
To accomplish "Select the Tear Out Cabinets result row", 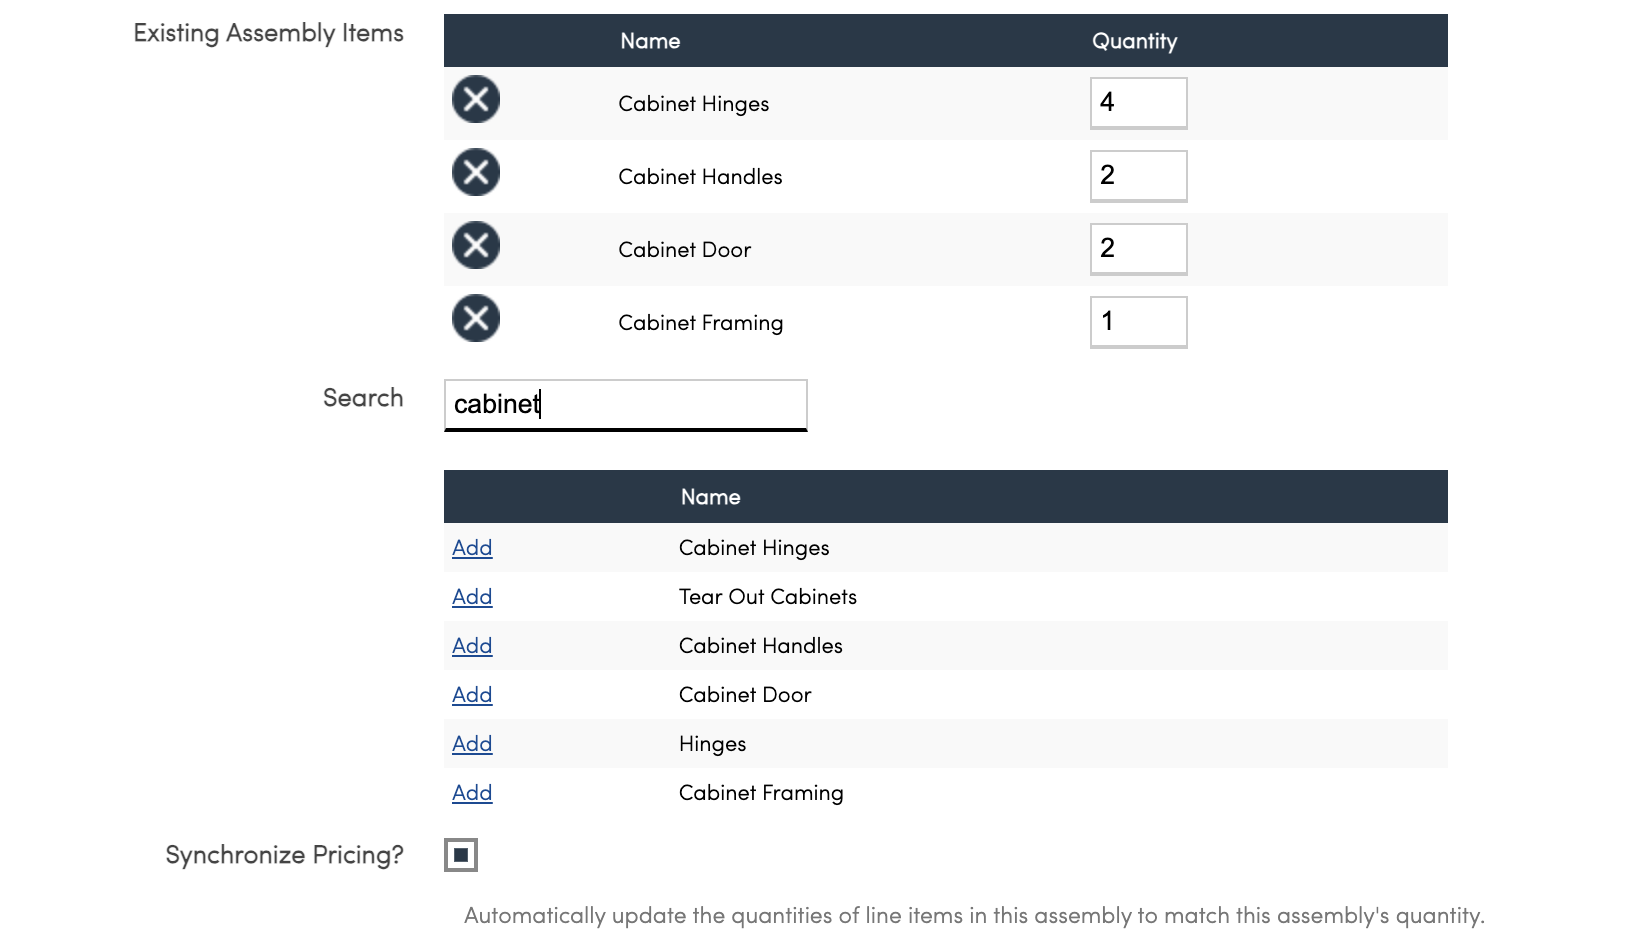I will click(x=767, y=597).
